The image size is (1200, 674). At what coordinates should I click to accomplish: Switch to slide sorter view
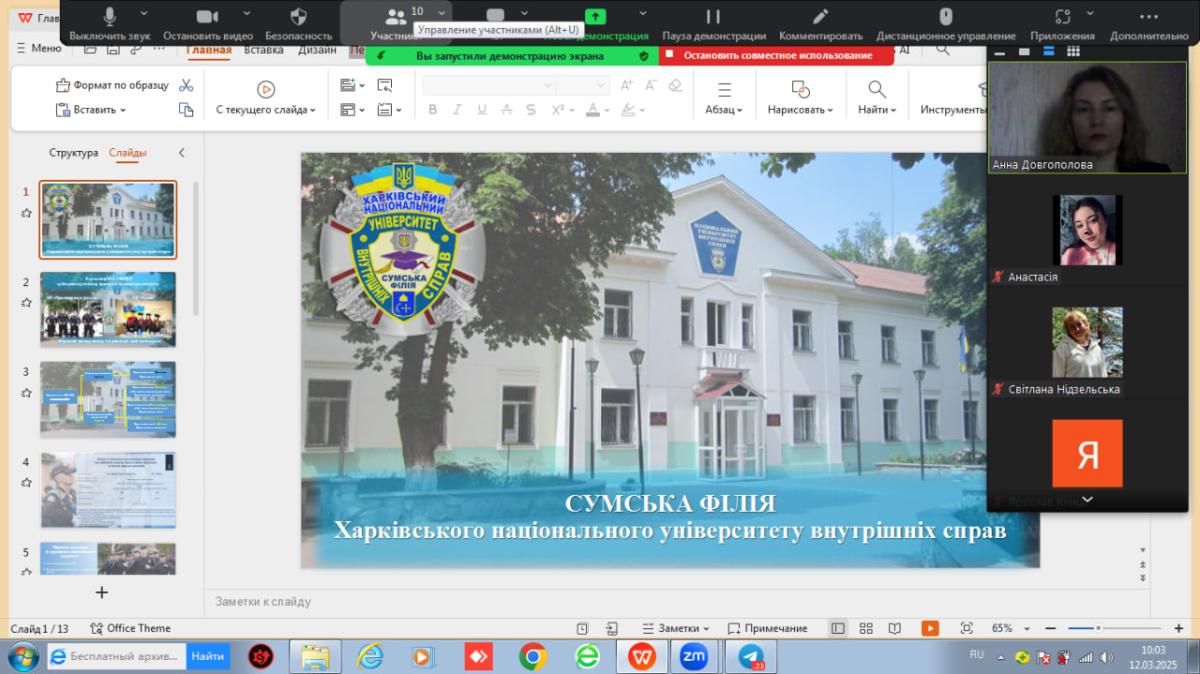pyautogui.click(x=866, y=628)
